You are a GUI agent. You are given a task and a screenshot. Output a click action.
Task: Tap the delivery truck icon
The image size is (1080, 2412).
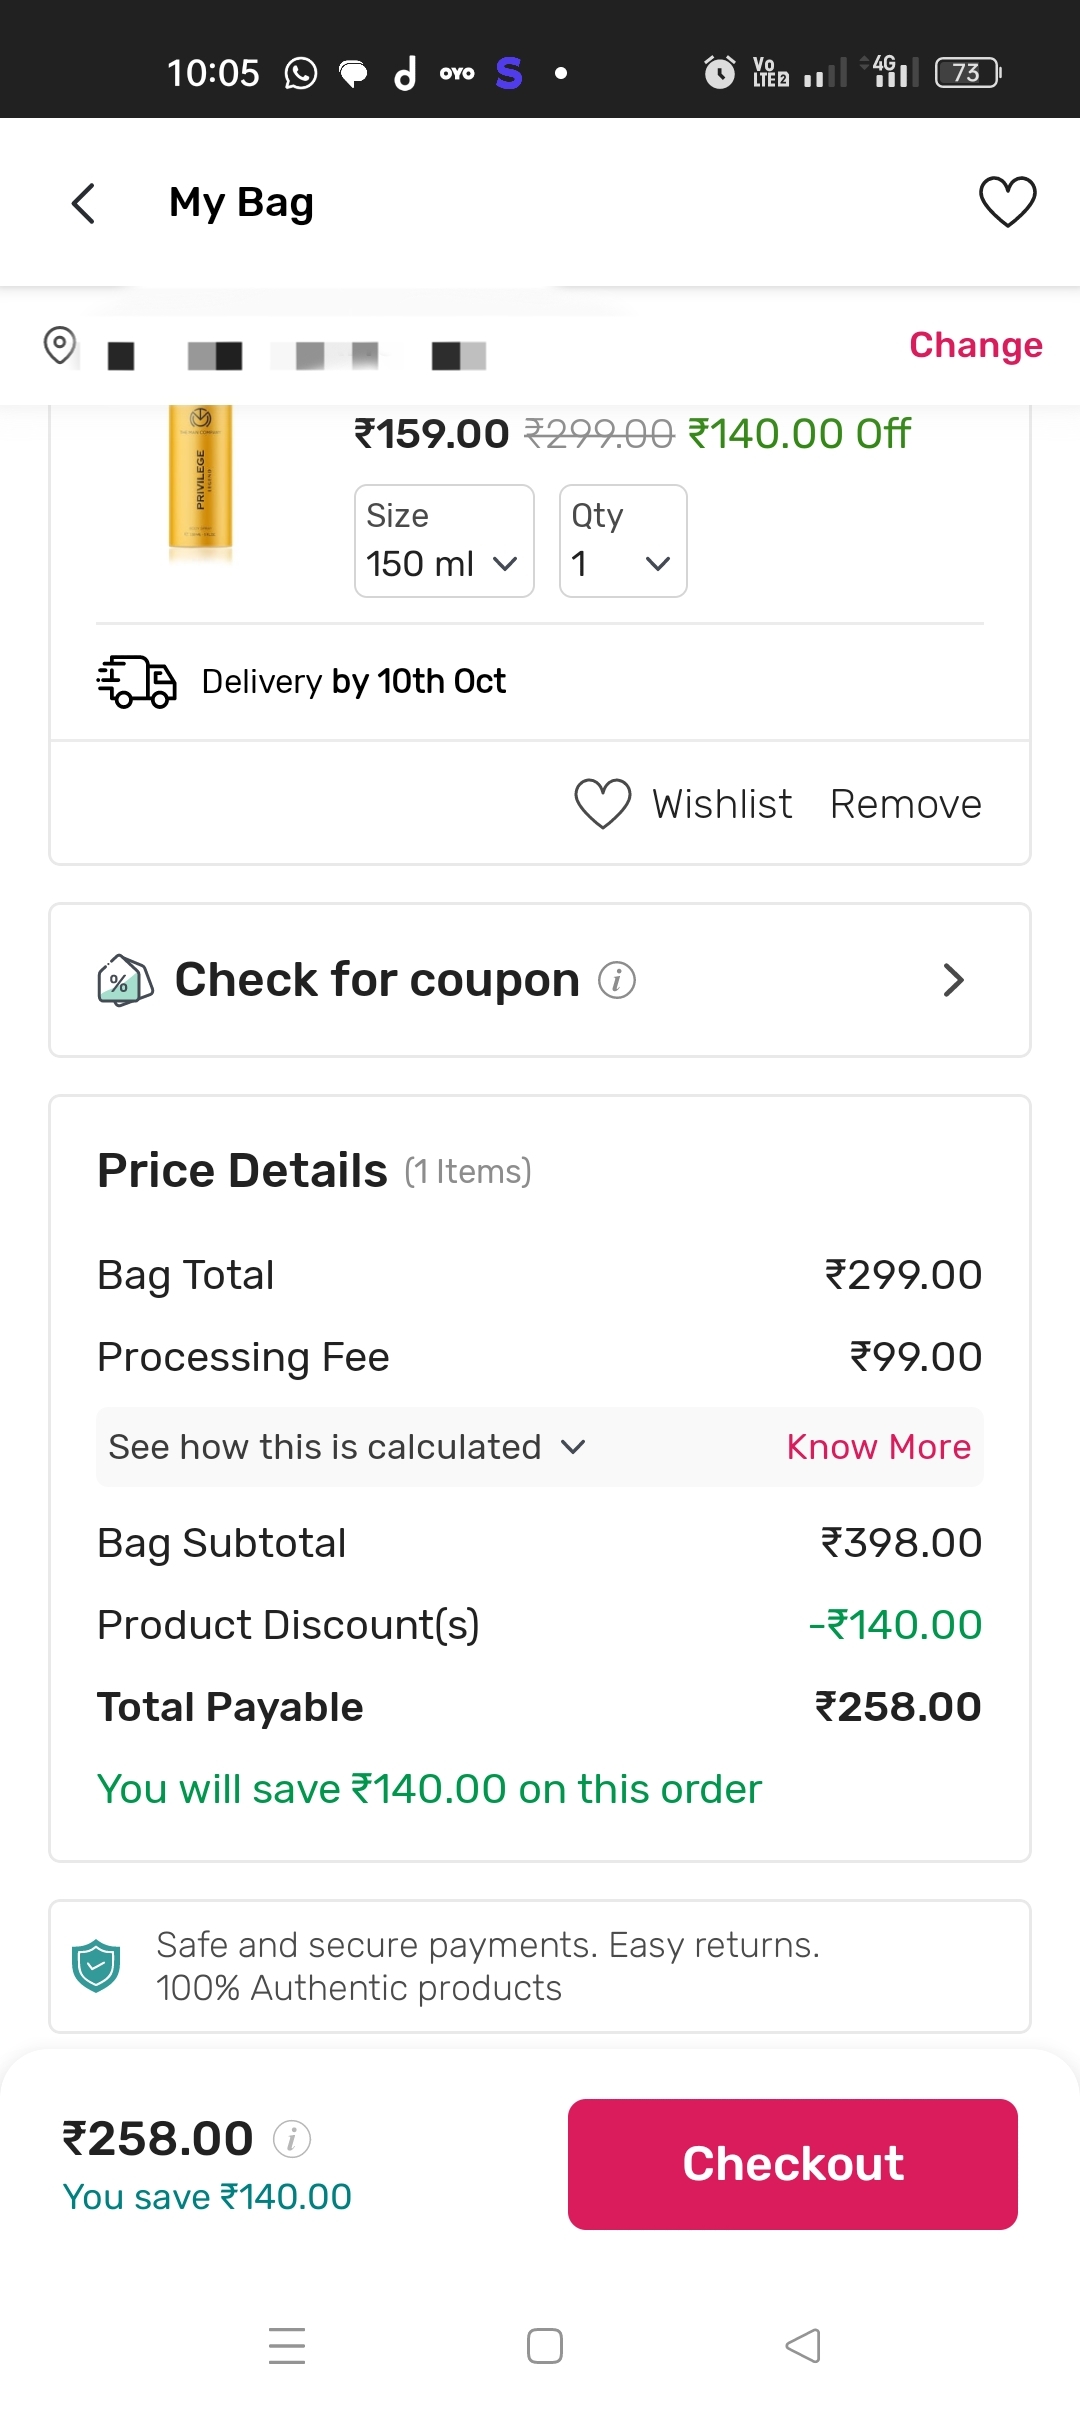coord(137,682)
